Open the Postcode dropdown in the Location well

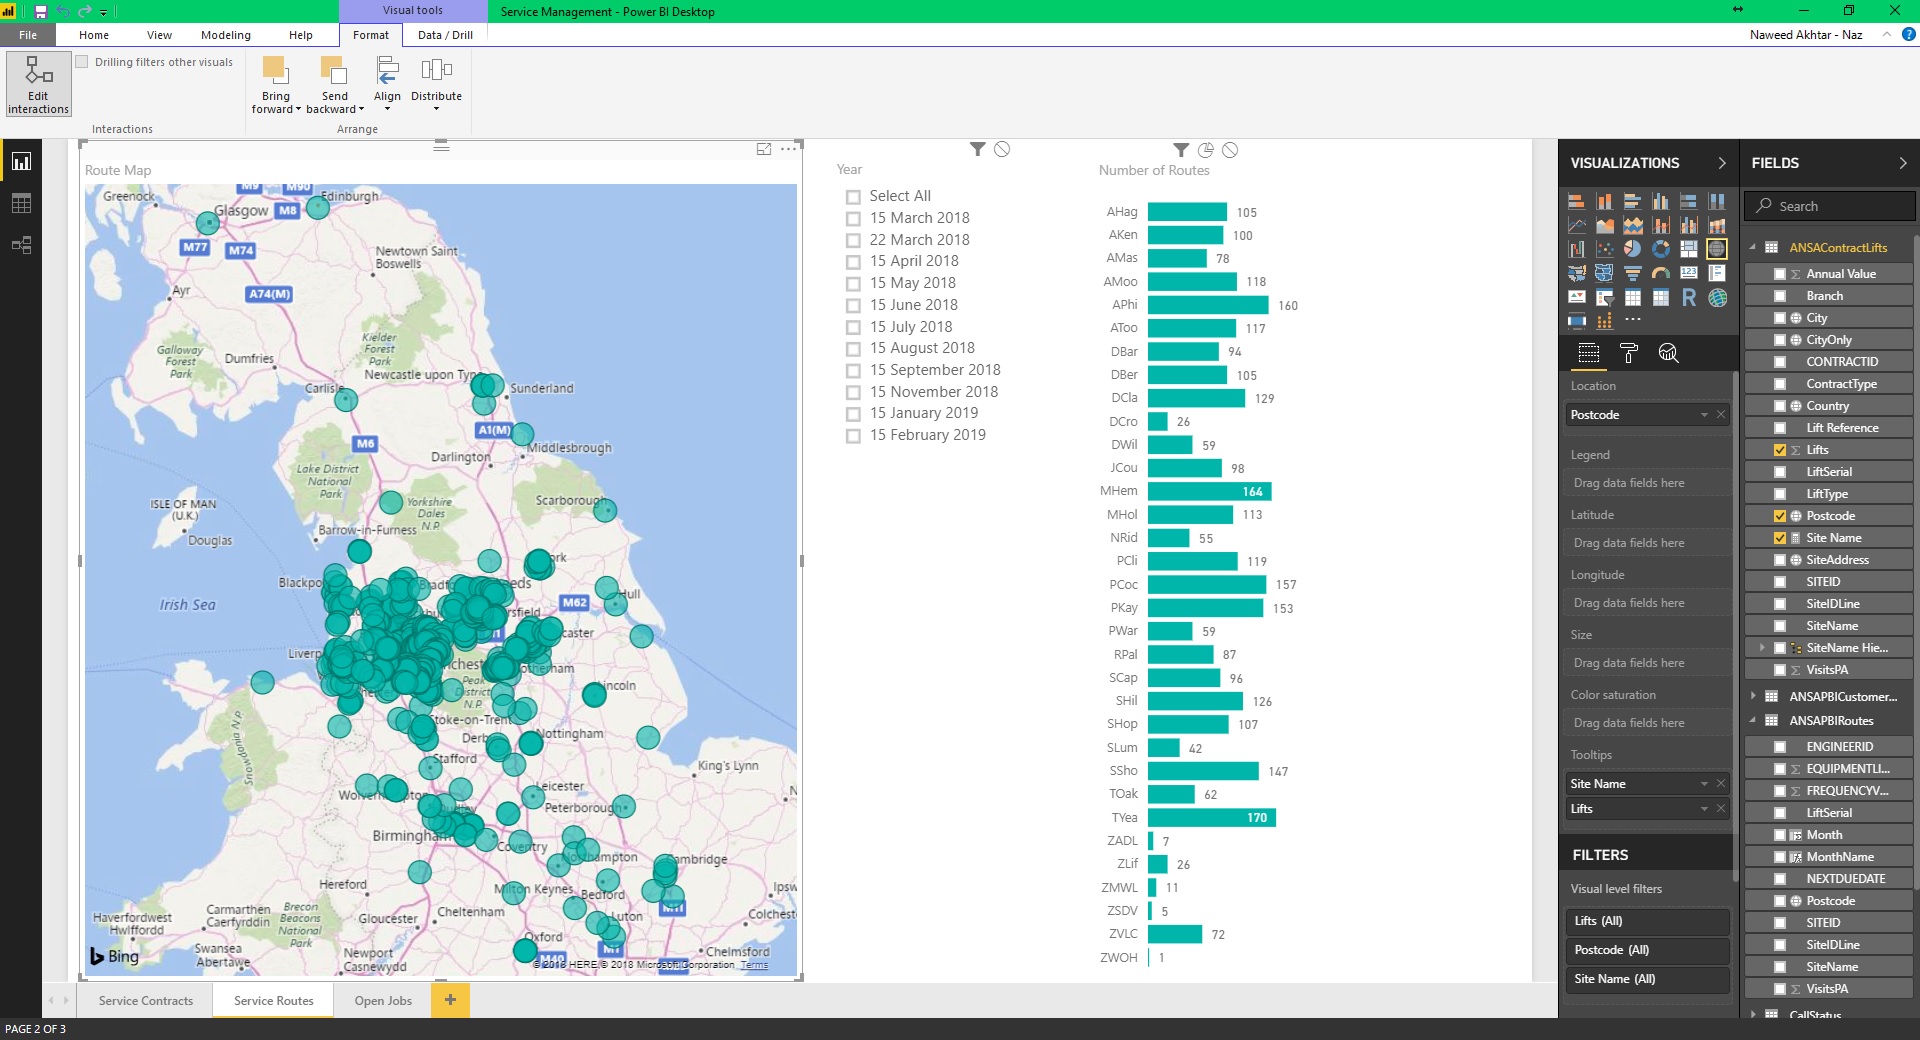[x=1706, y=414]
